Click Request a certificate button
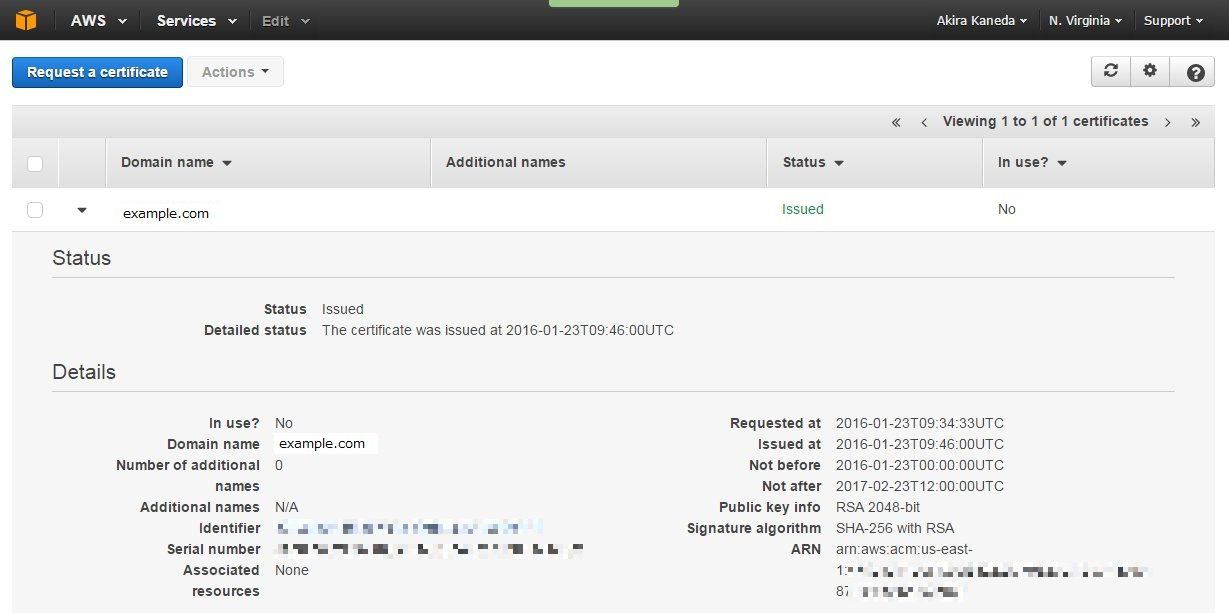1229x613 pixels. [97, 72]
